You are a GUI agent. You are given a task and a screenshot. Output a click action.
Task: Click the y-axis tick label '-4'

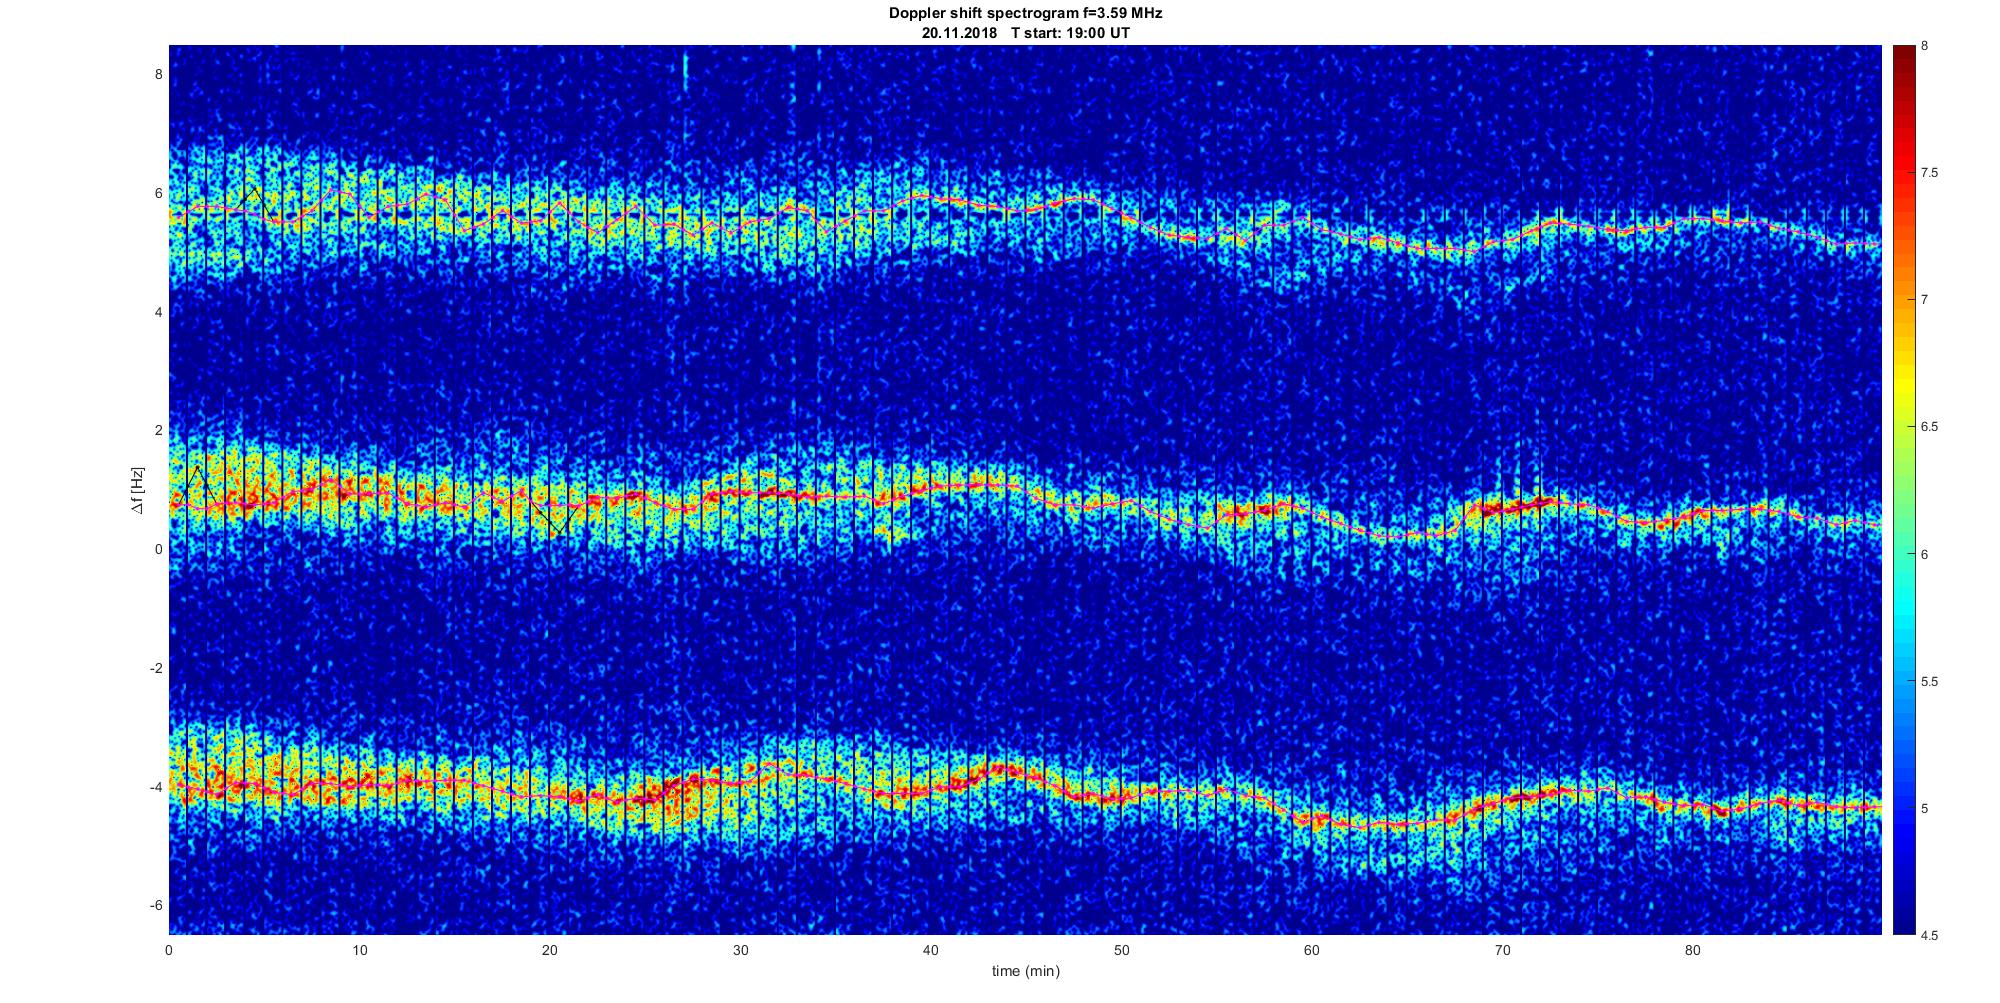[x=156, y=787]
